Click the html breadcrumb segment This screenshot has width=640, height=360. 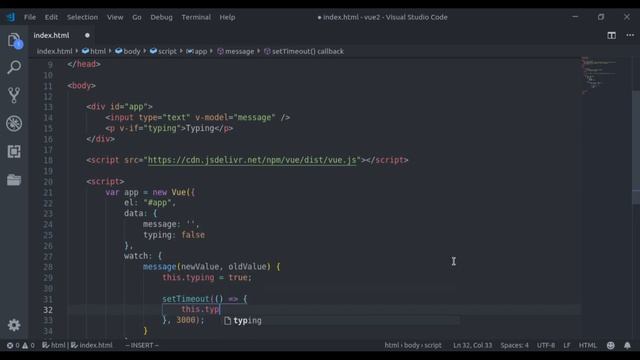(94, 51)
